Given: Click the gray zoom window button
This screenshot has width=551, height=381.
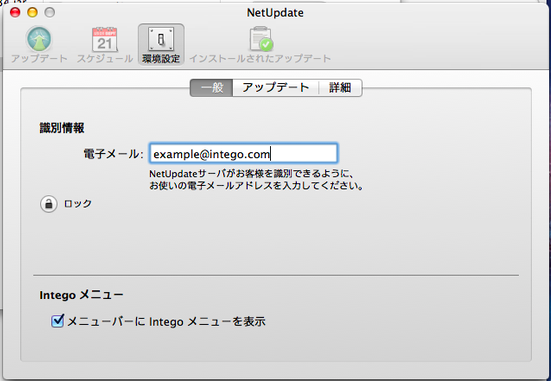Looking at the screenshot, I should 50,13.
